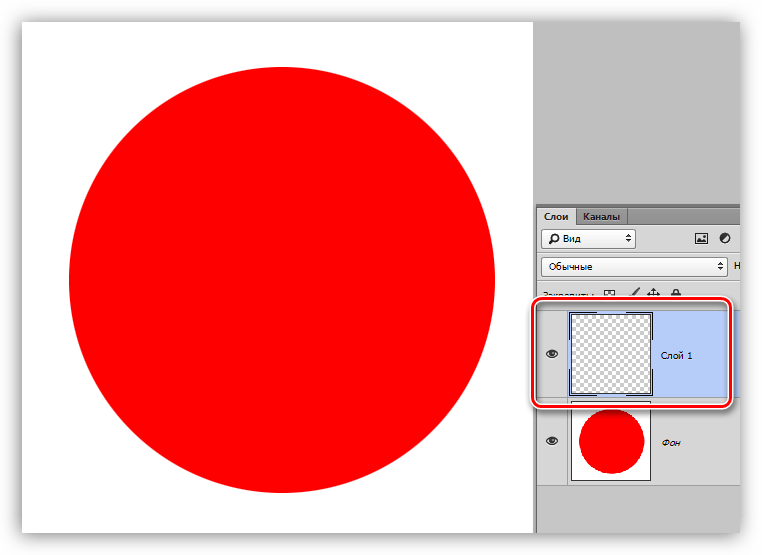Lock image pixels brush icon
The height and width of the screenshot is (555, 762).
pyautogui.click(x=634, y=292)
